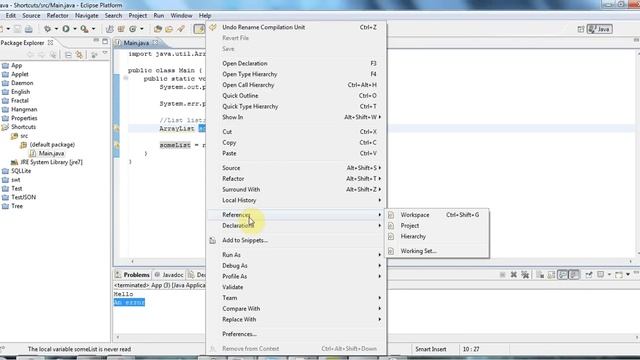640x360 pixels.
Task: Open the Window menu in menu bar
Action: pos(181,16)
